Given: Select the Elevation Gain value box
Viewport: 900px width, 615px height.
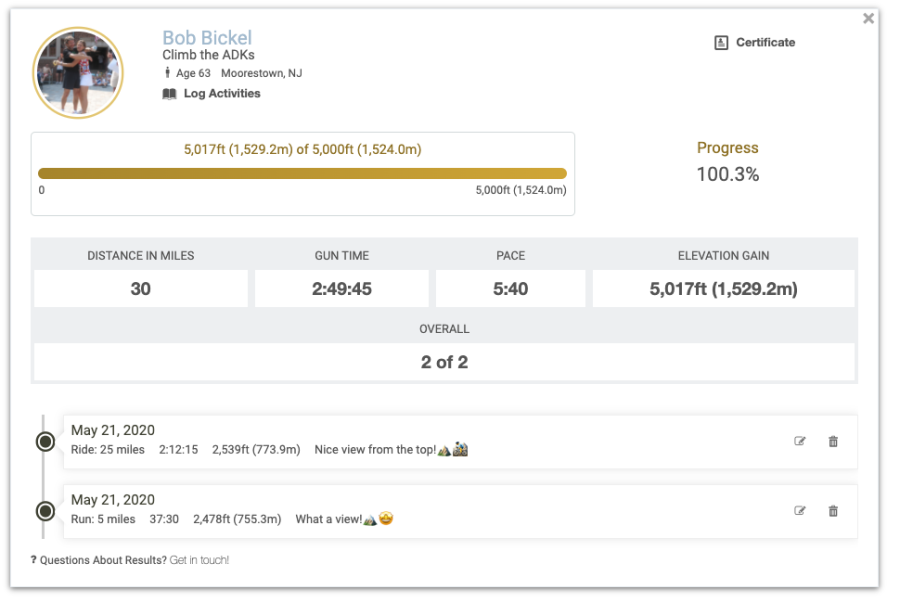Looking at the screenshot, I should [x=723, y=289].
